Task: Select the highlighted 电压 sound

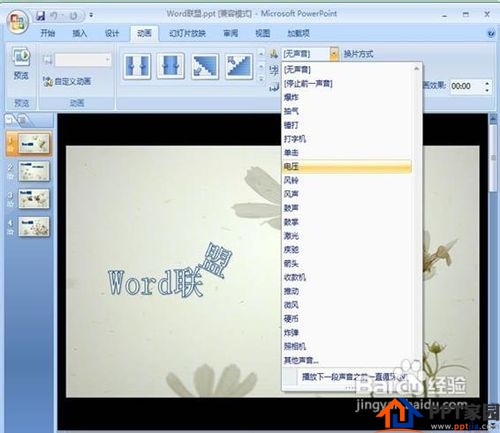Action: [x=347, y=166]
